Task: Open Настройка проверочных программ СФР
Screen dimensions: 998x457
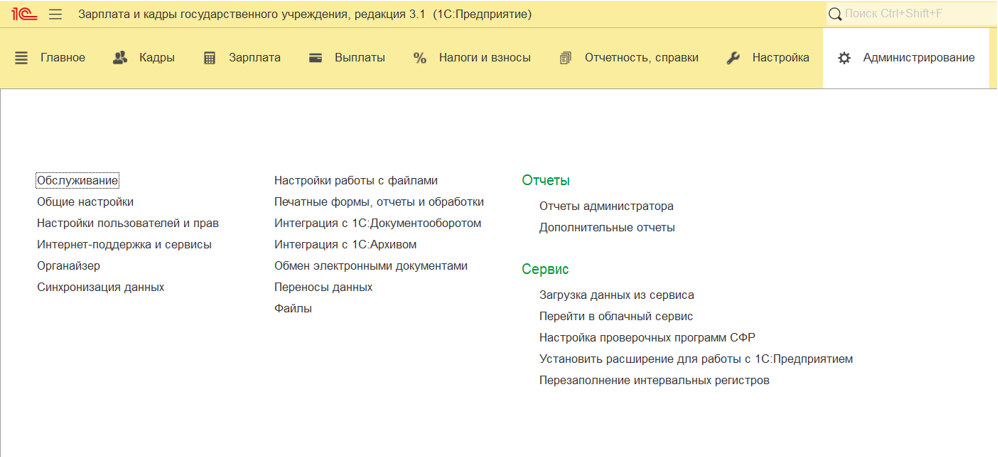Action: click(647, 337)
